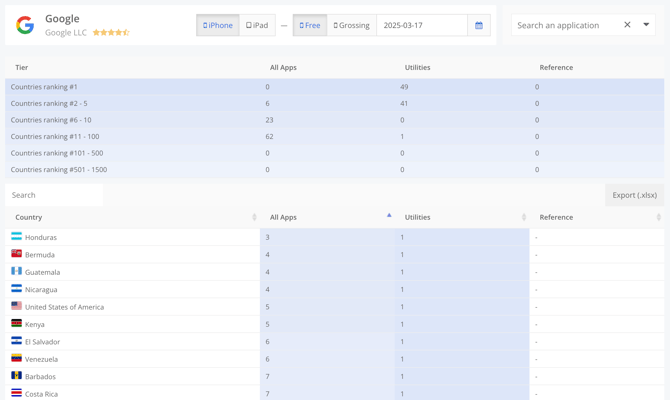Click the Venezuela flag icon
The image size is (670, 400).
coord(16,358)
